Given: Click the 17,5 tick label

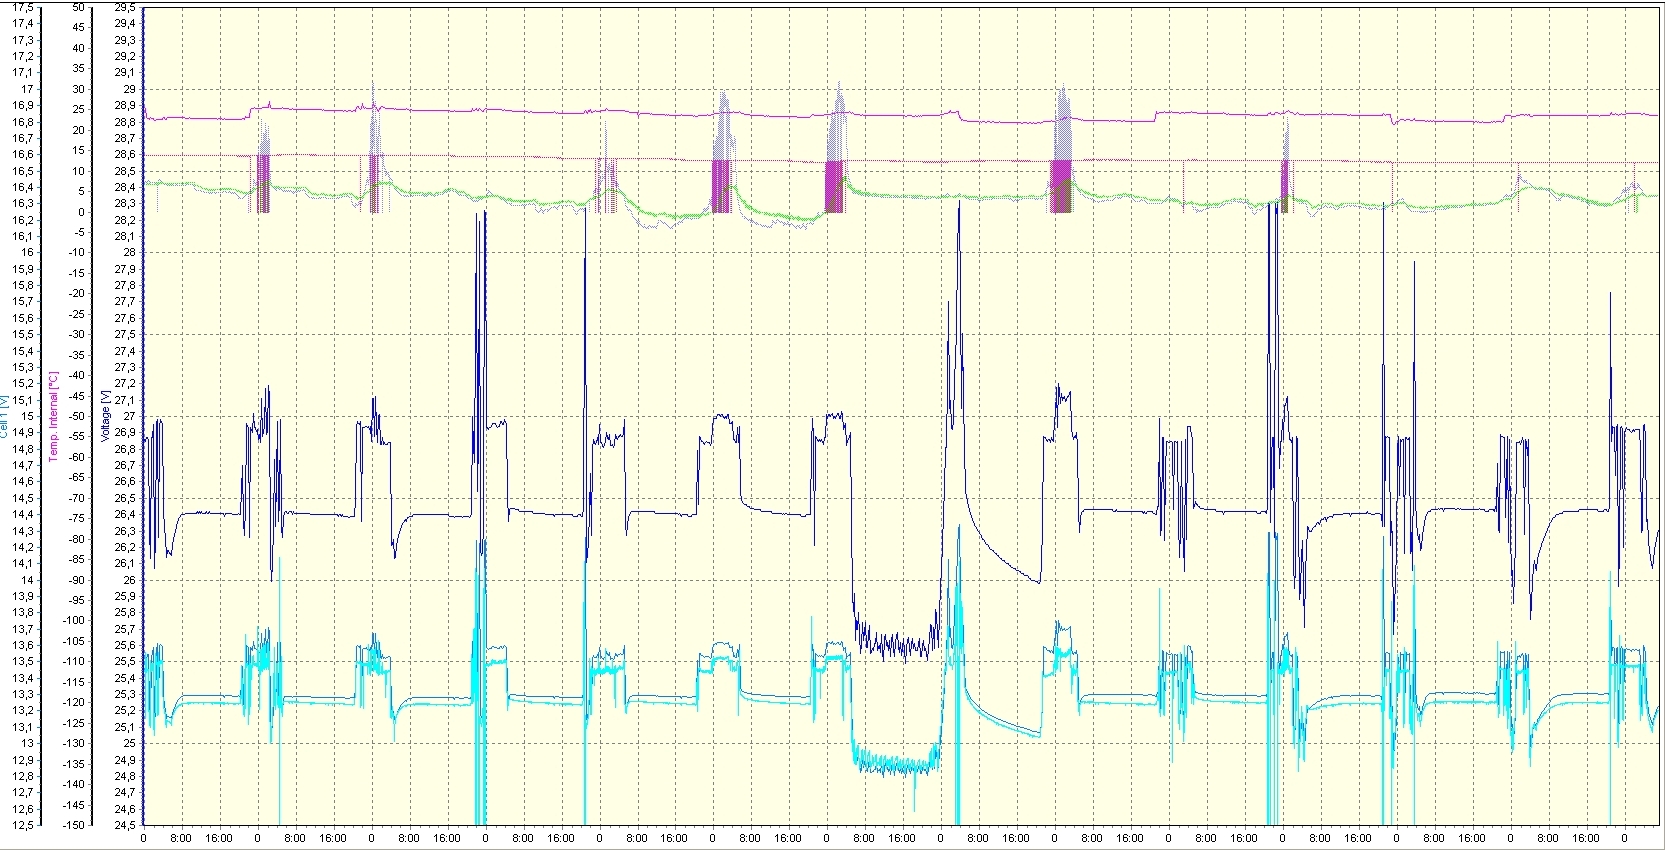Looking at the screenshot, I should pos(22,7).
